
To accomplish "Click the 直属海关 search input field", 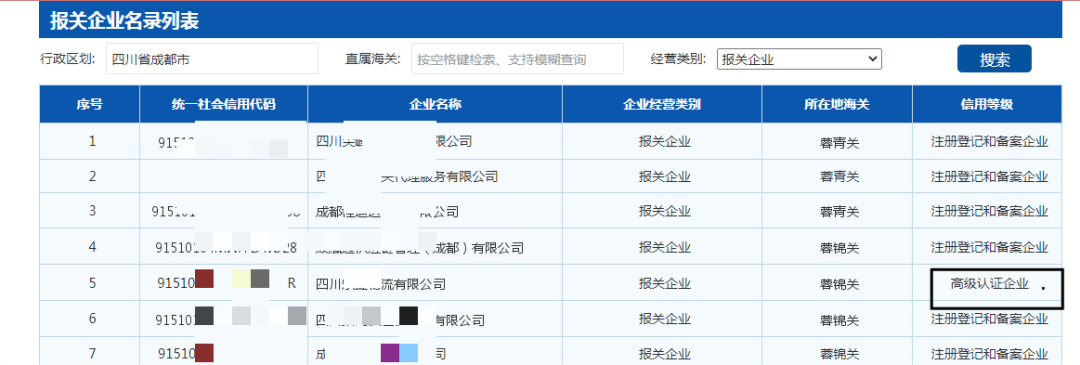I will [517, 59].
